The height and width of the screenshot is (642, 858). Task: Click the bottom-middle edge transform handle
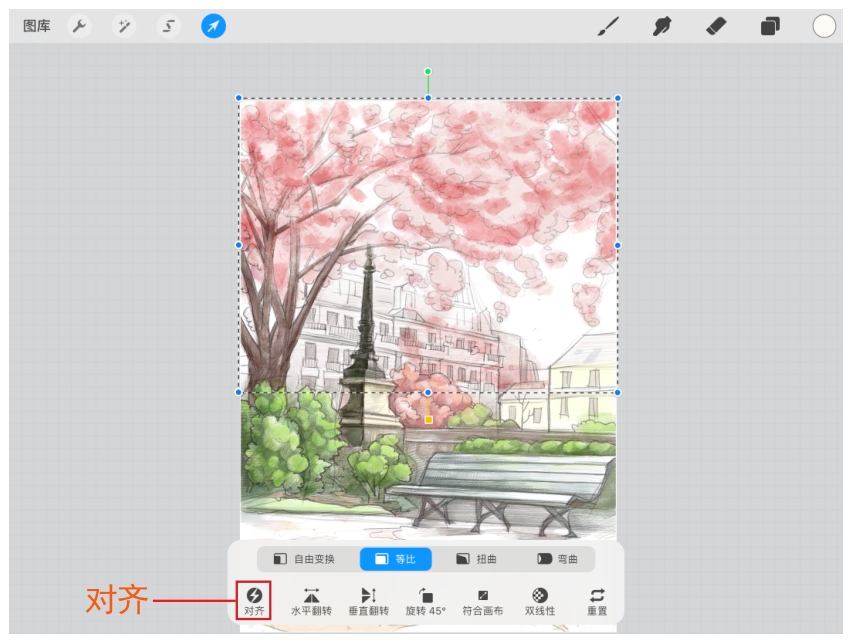click(x=428, y=392)
